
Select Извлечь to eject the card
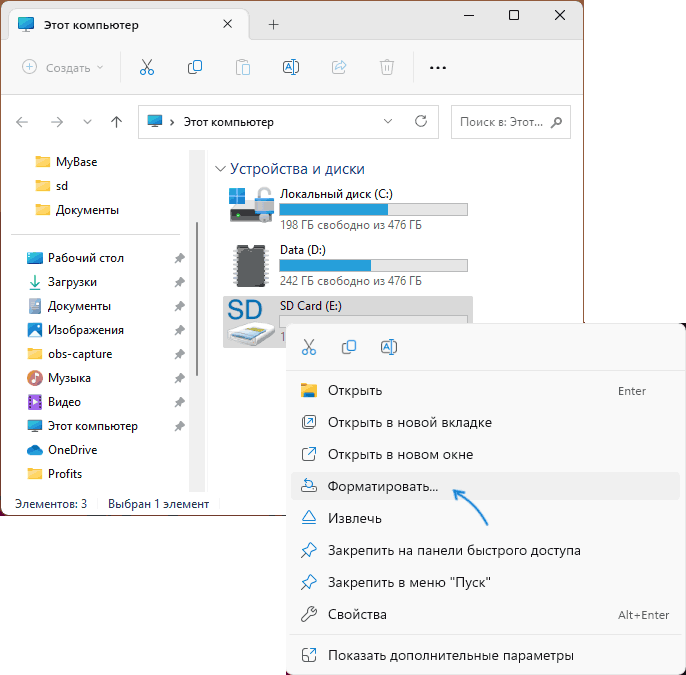(x=485, y=518)
